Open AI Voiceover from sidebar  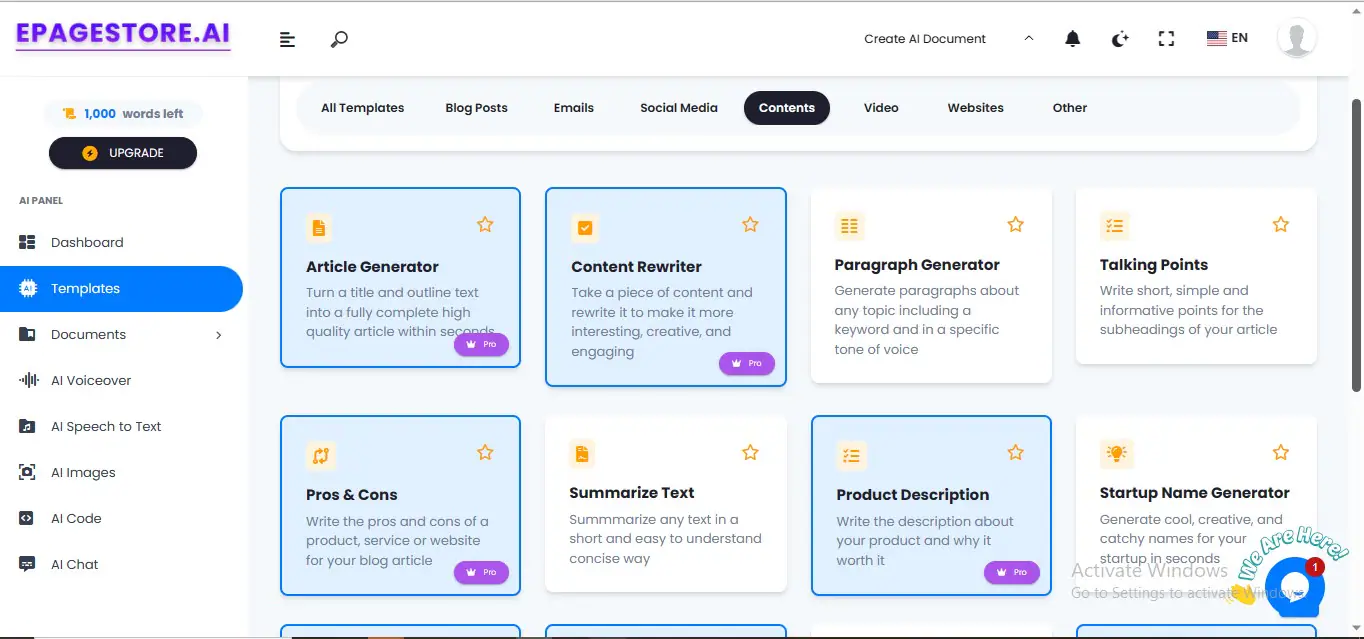click(91, 380)
